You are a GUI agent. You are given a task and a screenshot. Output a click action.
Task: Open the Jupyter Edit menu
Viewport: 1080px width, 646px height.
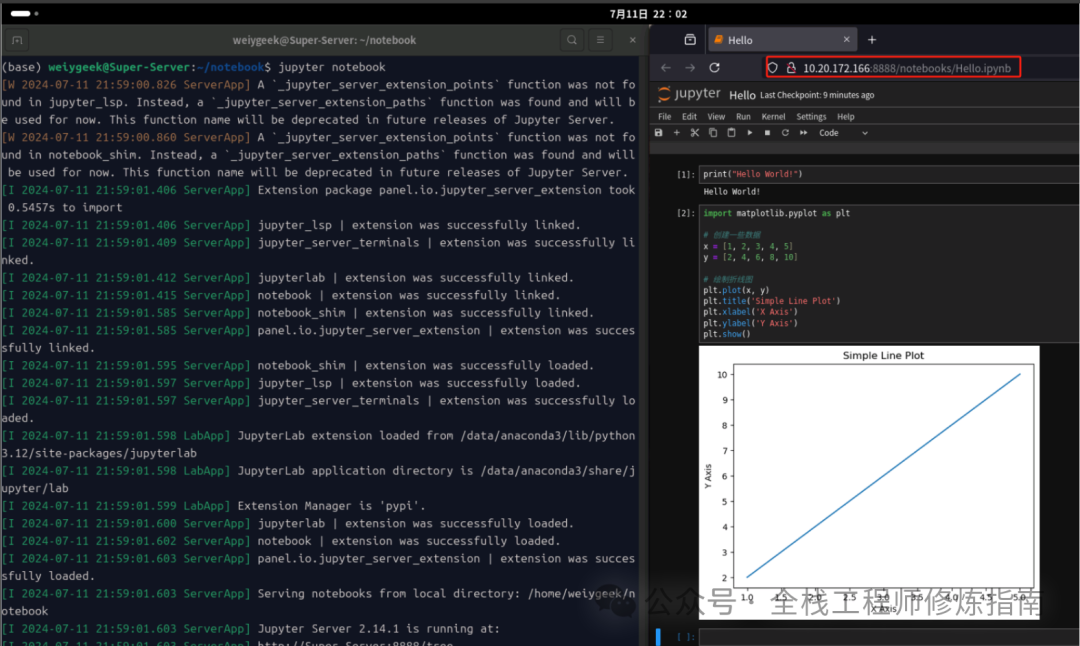689,116
